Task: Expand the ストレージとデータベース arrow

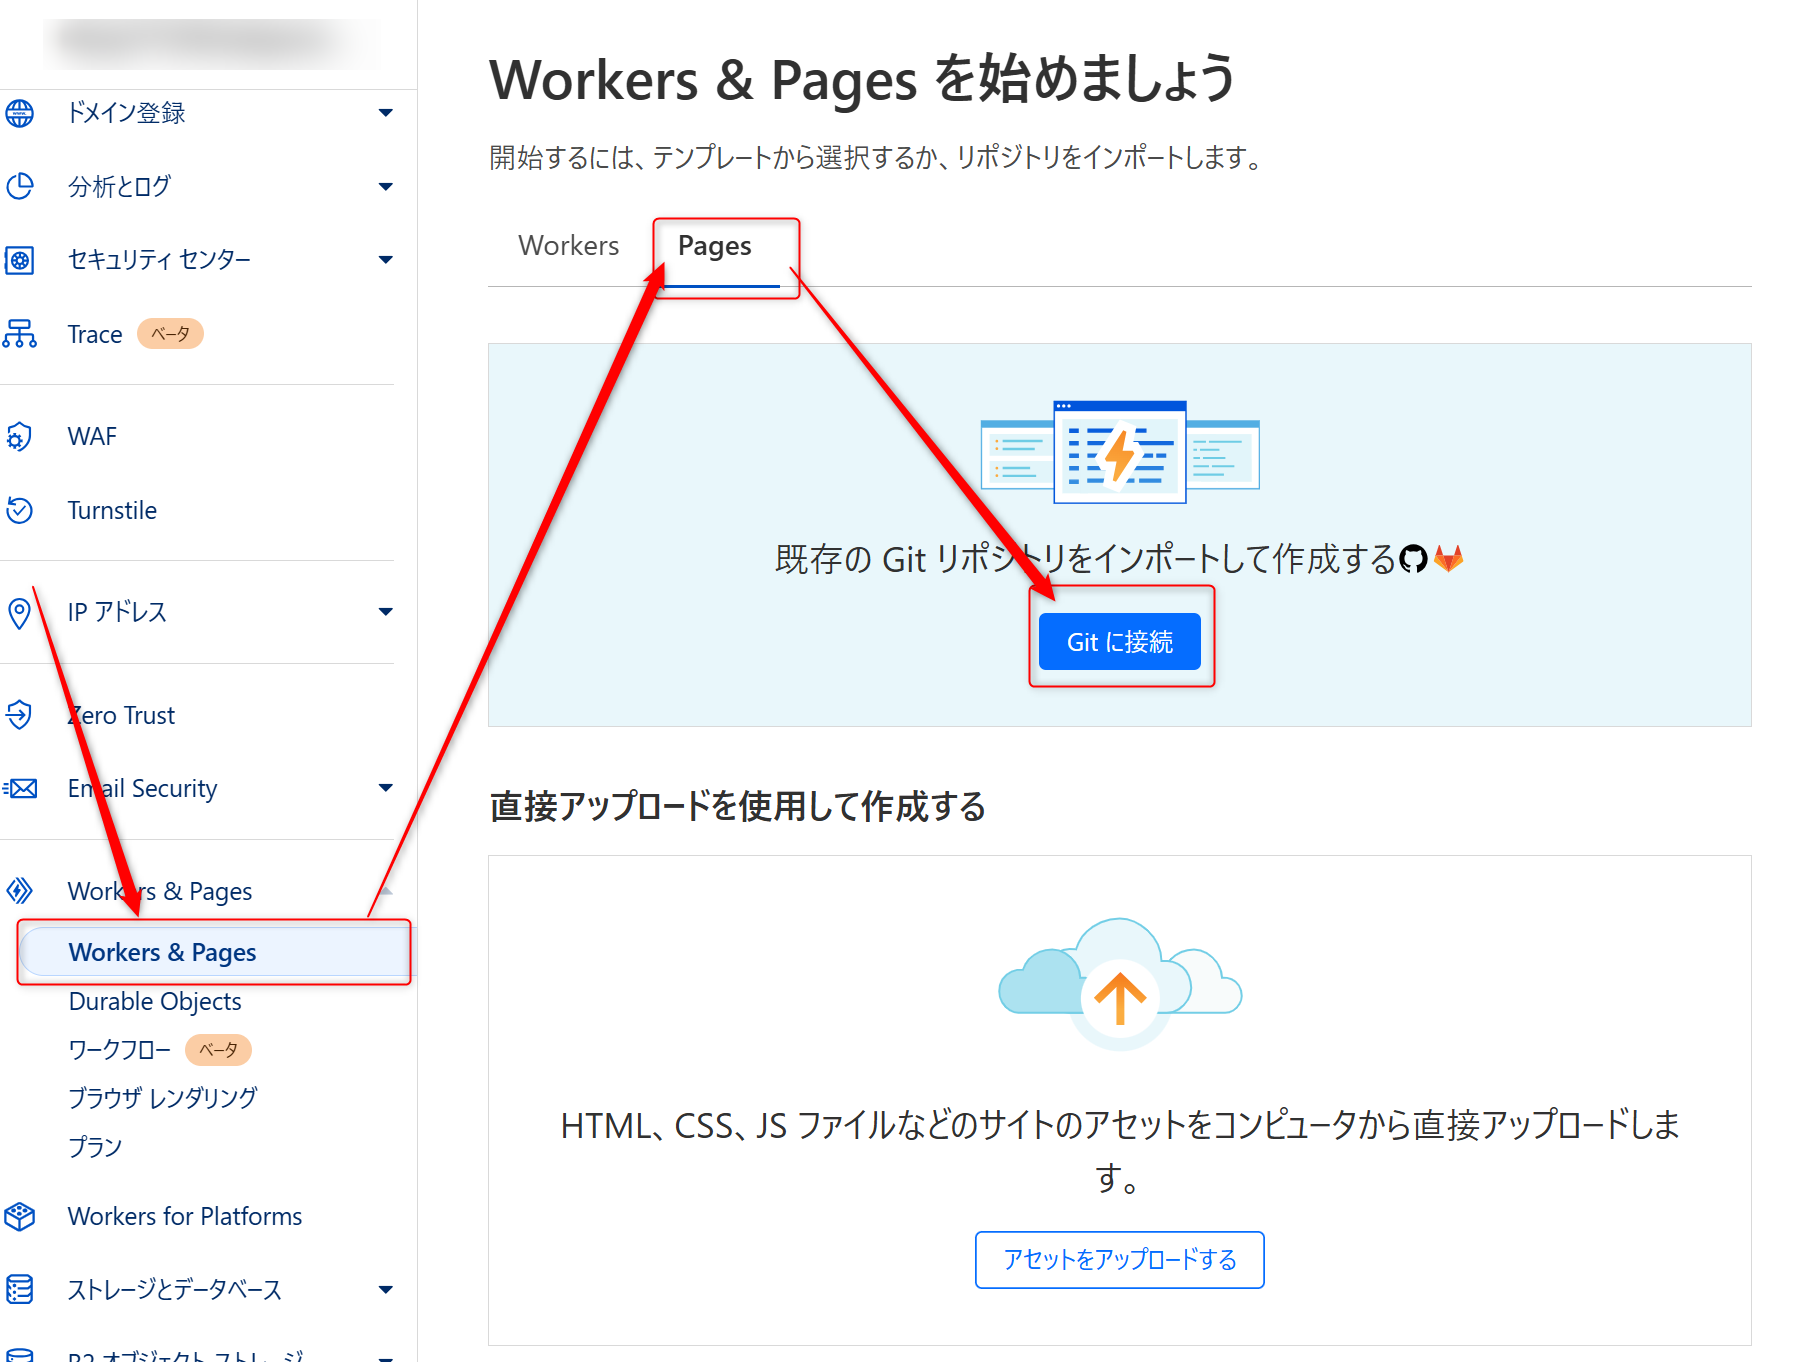Action: click(386, 1290)
